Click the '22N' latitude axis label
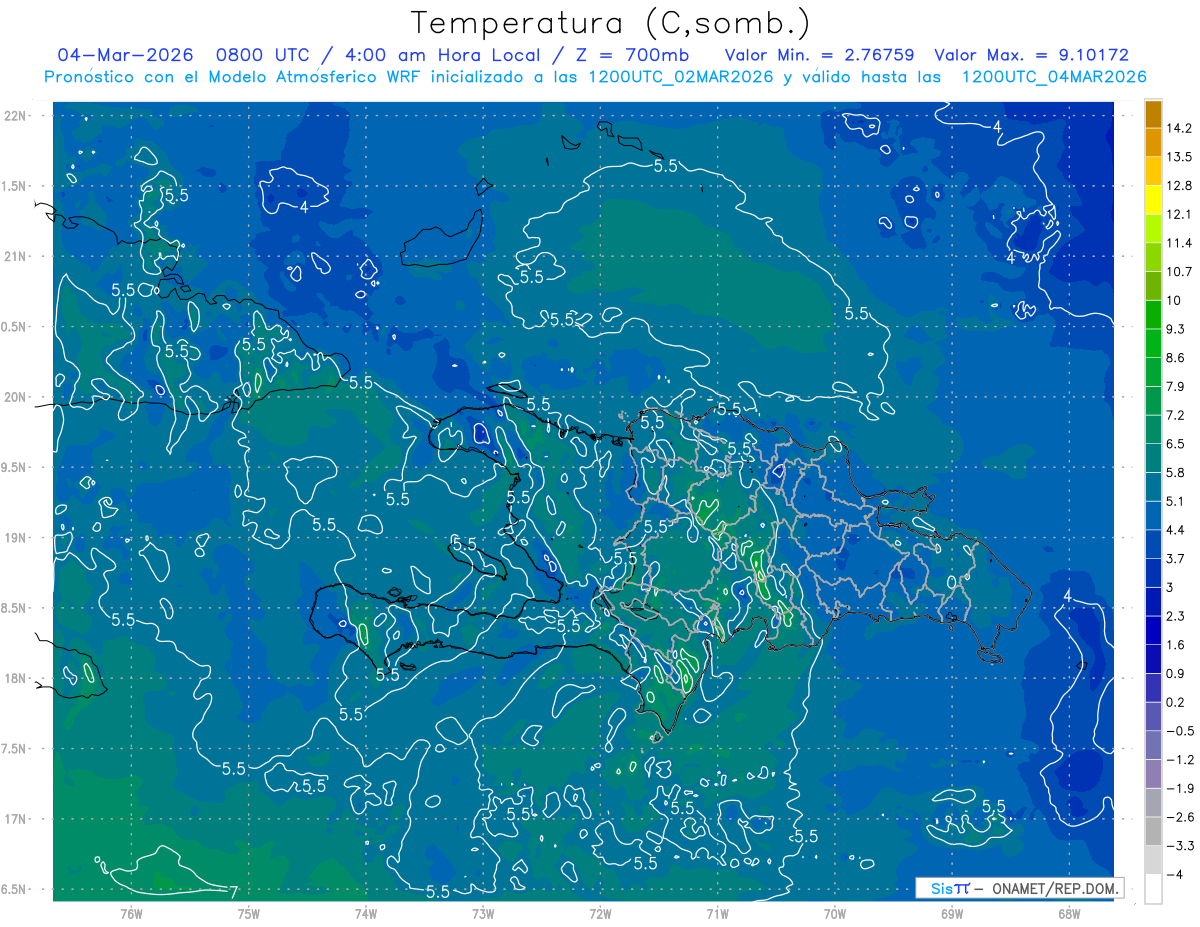 click(x=14, y=116)
